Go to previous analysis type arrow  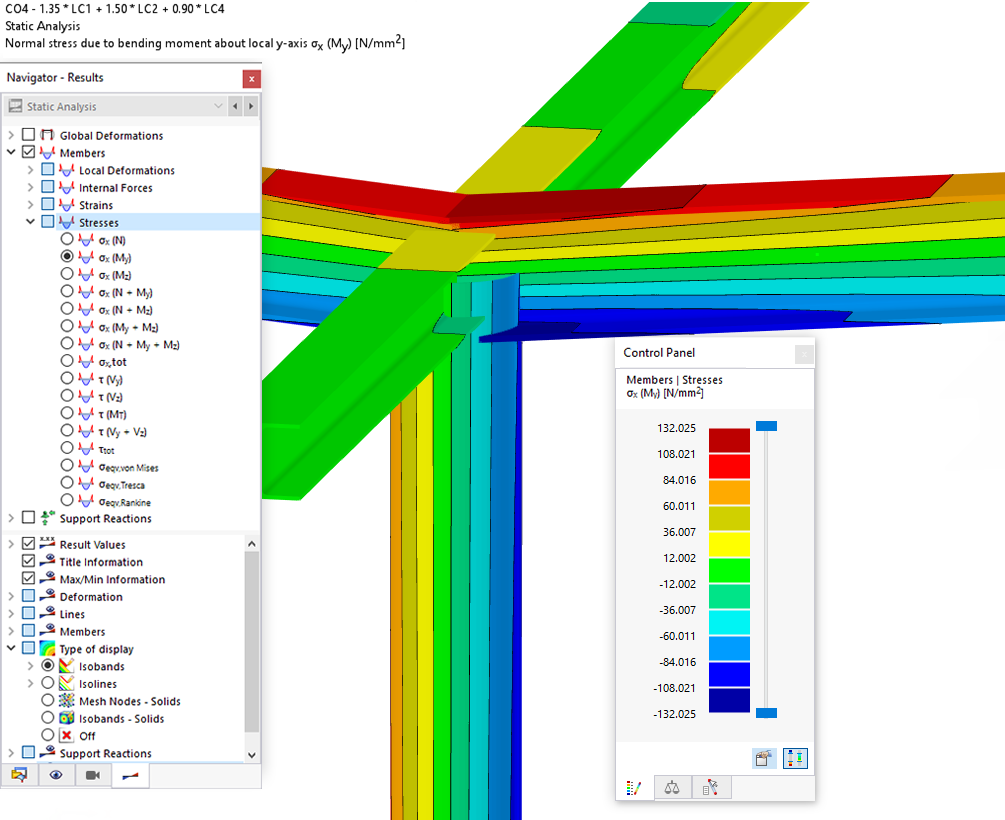(x=235, y=106)
